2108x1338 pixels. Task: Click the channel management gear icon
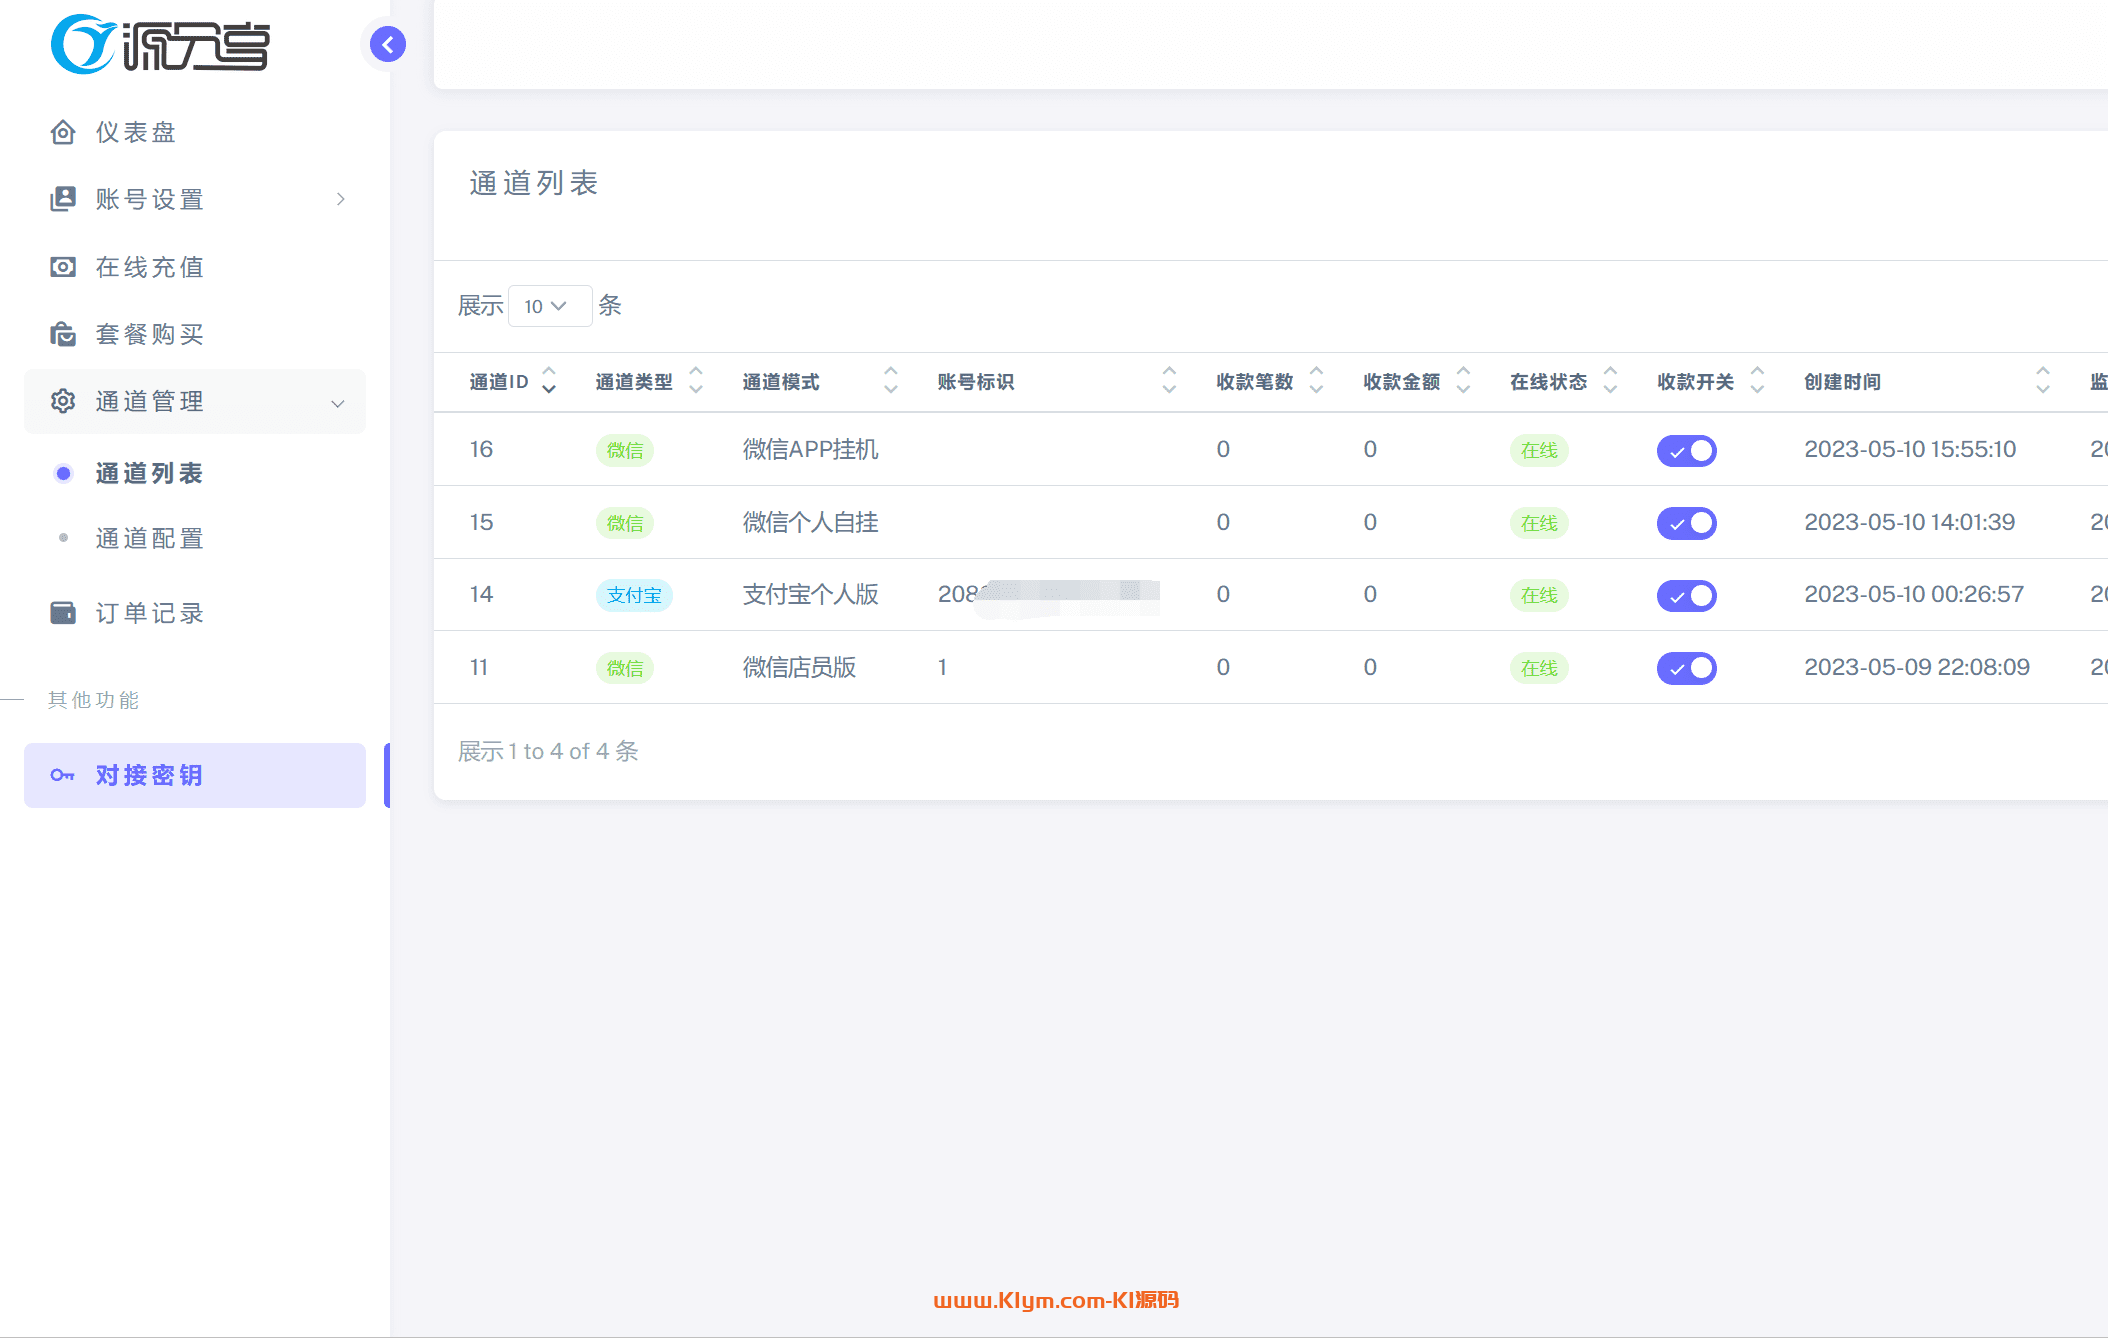pyautogui.click(x=63, y=401)
